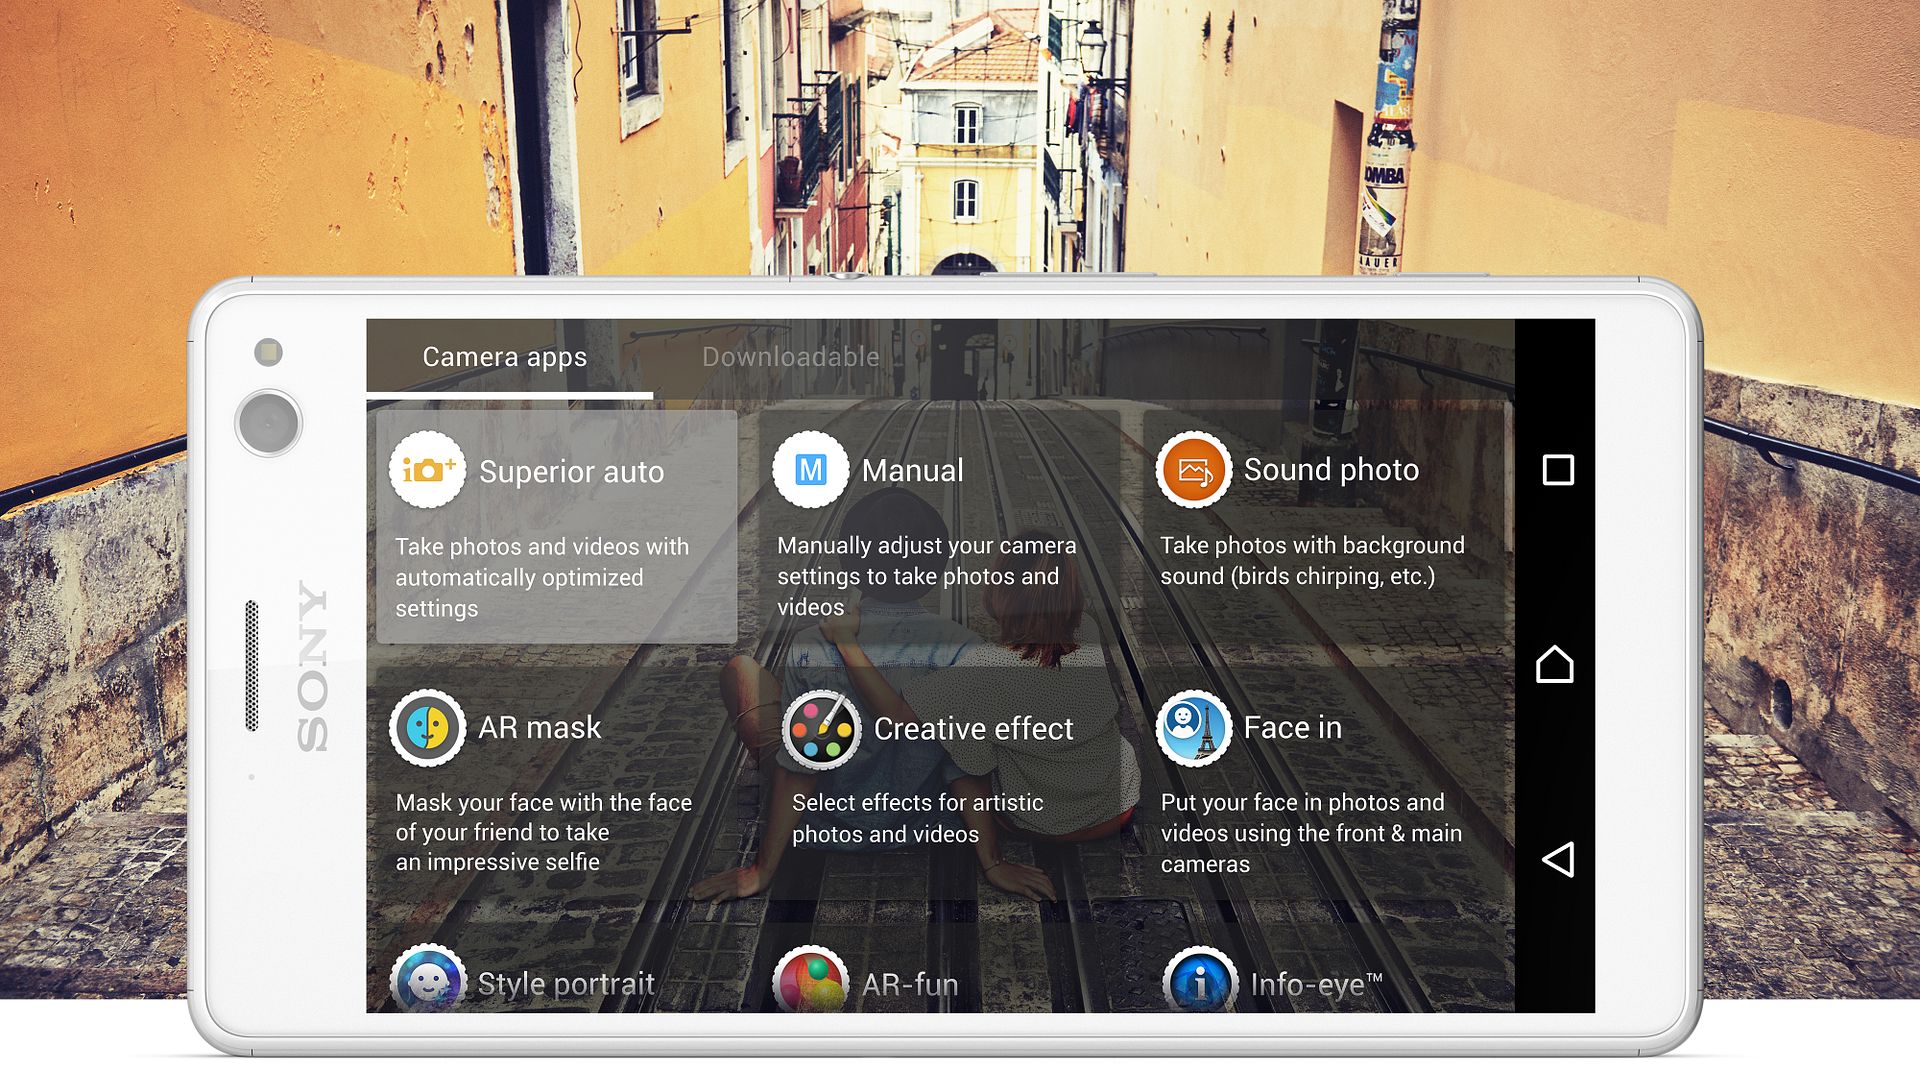Choose the Face in title
Screen dimensions: 1920x1072
pos(1292,727)
